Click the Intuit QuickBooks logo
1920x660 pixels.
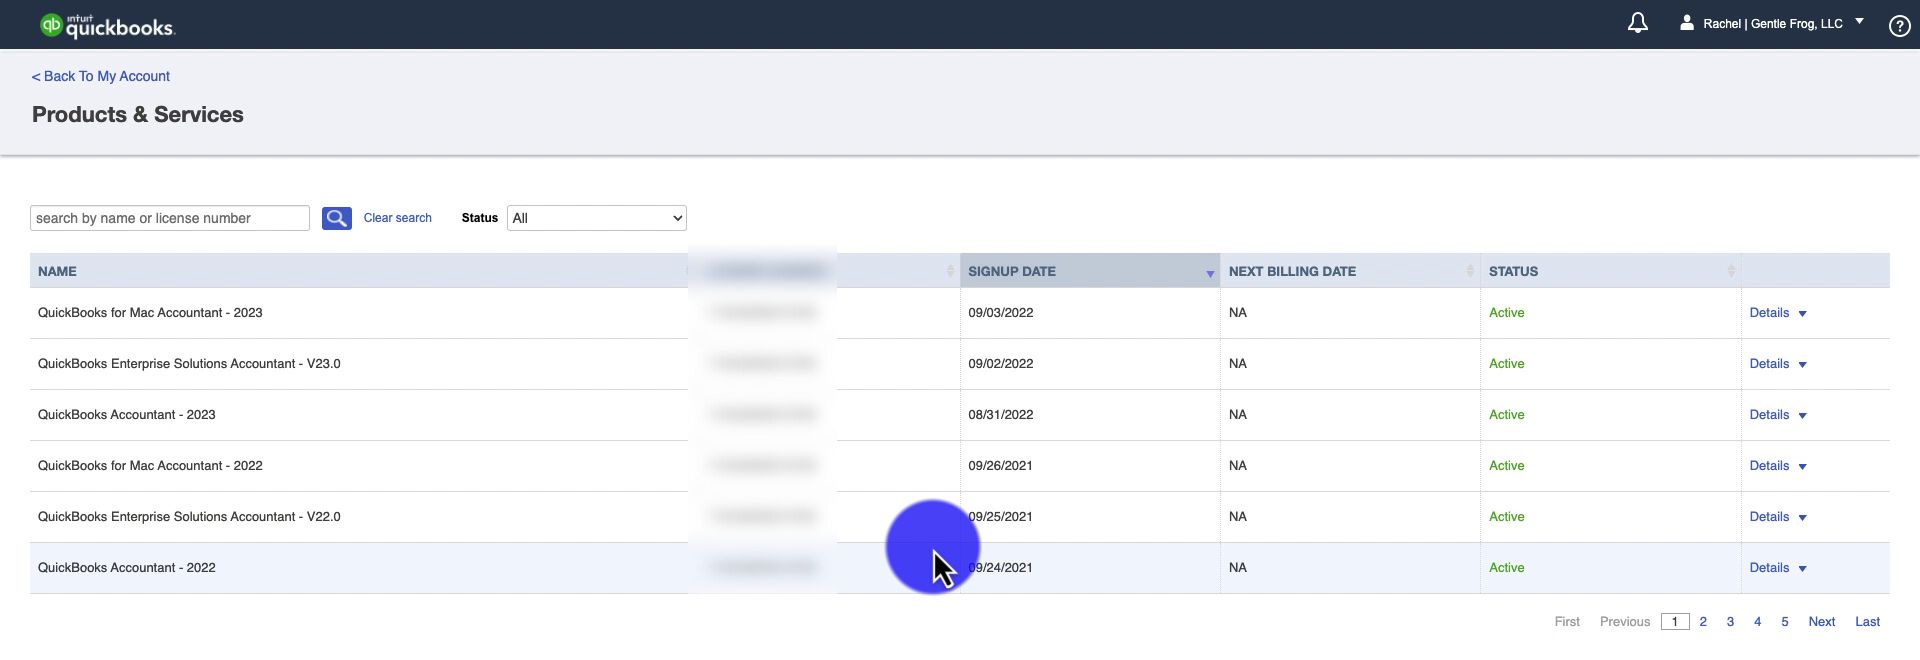tap(107, 26)
